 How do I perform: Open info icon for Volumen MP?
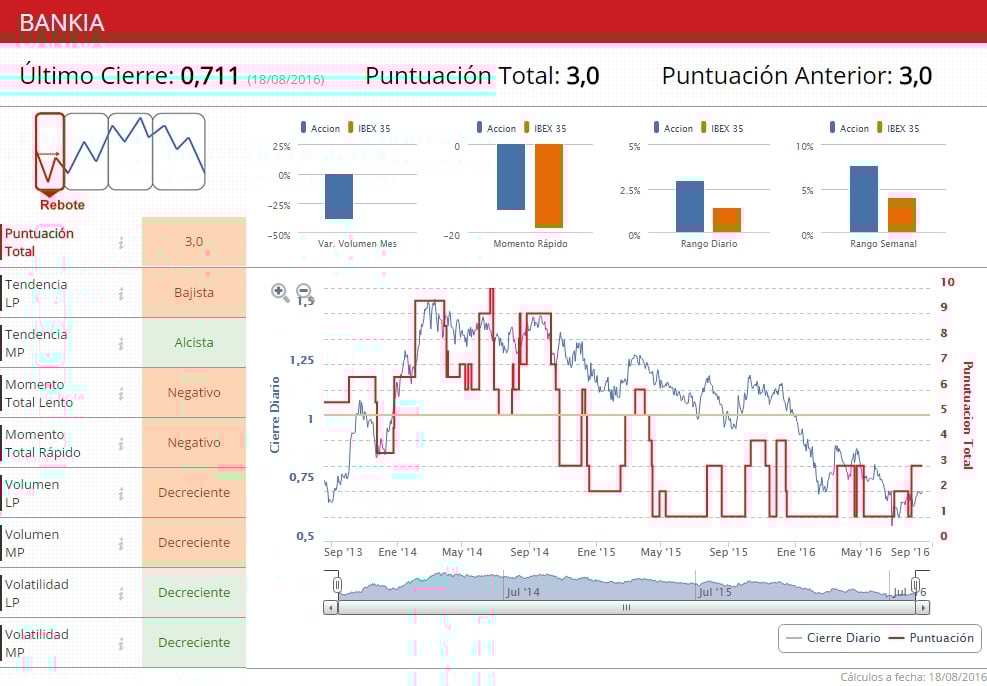click(121, 544)
